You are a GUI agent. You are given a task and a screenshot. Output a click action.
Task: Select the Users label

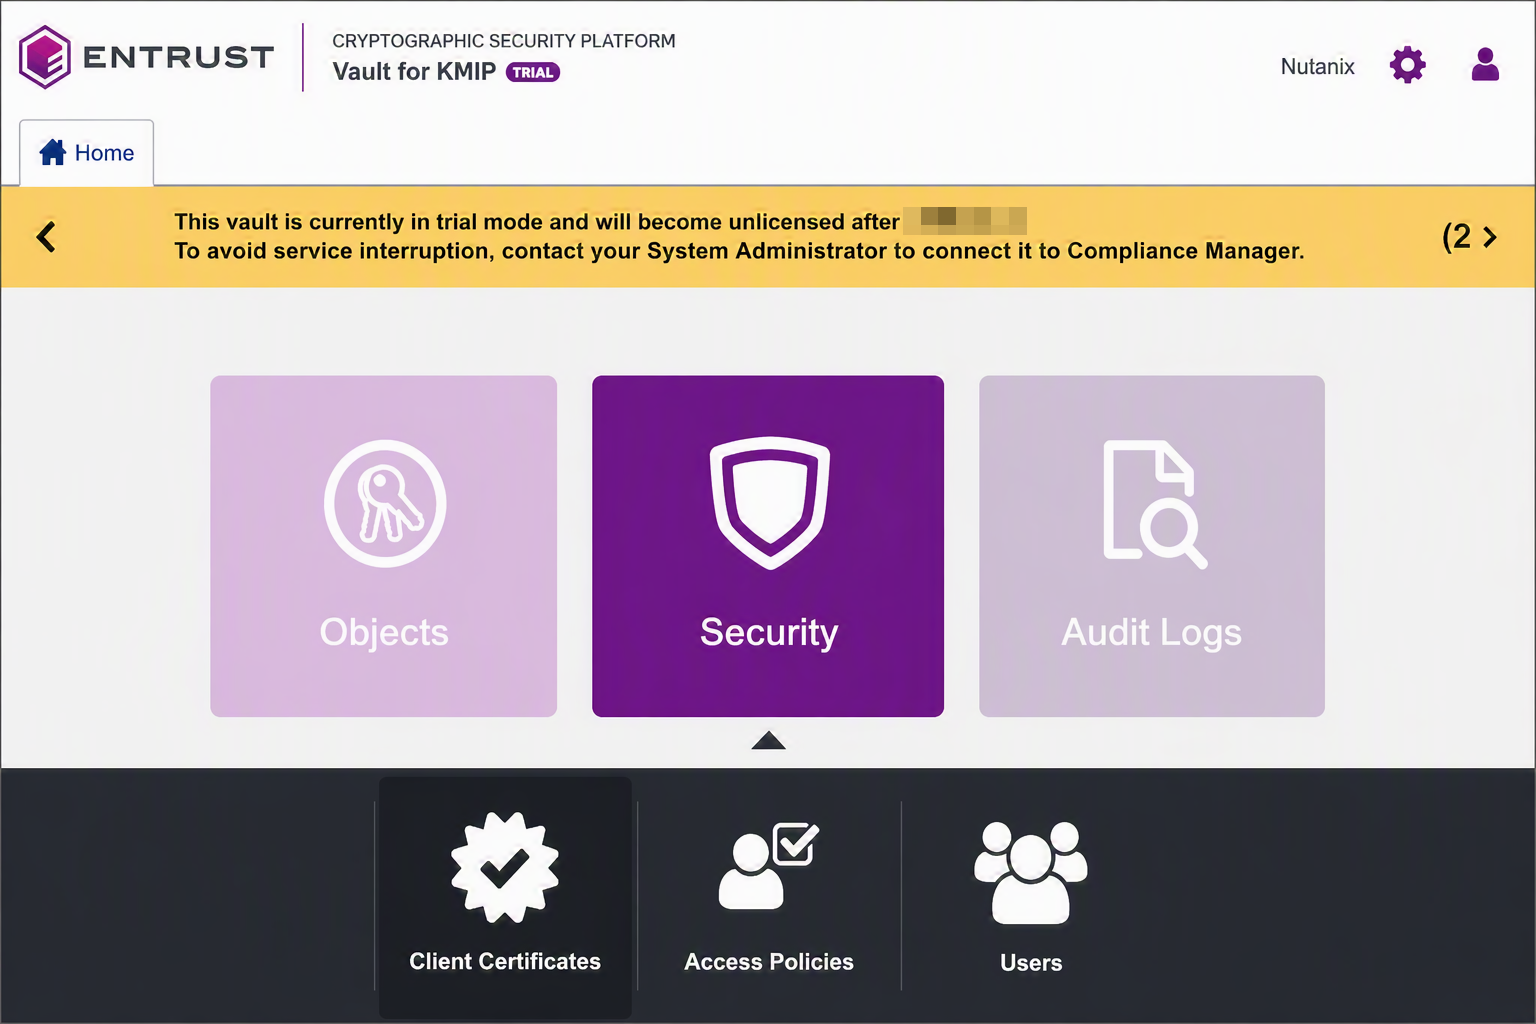(x=1031, y=963)
